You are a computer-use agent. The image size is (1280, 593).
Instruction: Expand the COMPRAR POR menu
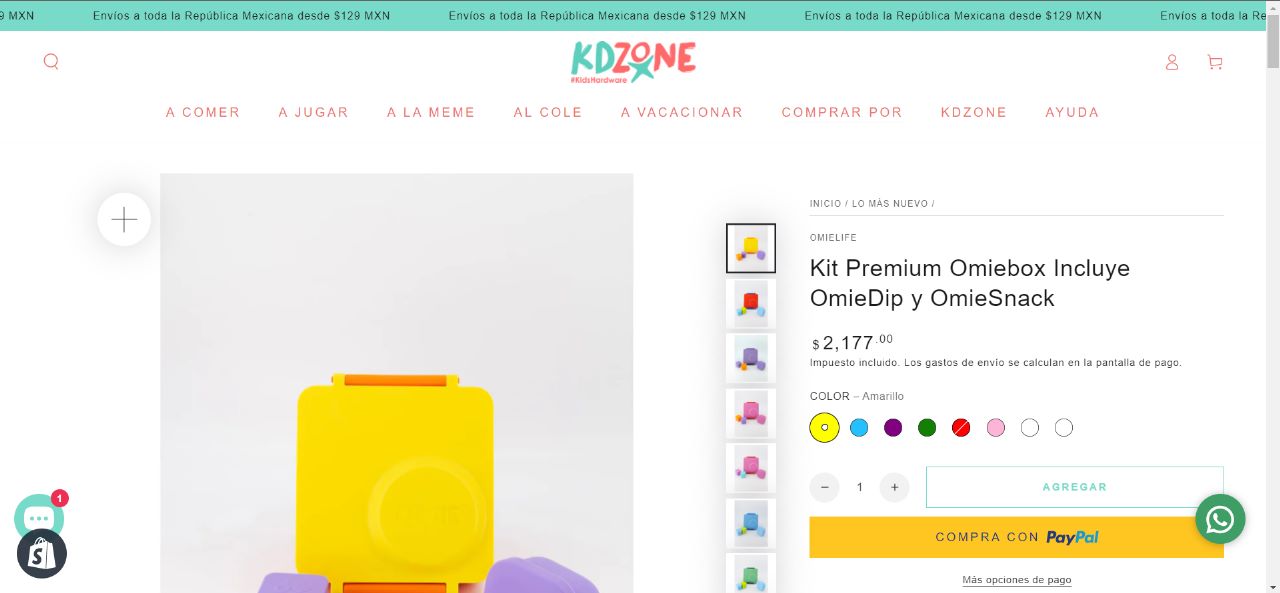[x=842, y=112]
